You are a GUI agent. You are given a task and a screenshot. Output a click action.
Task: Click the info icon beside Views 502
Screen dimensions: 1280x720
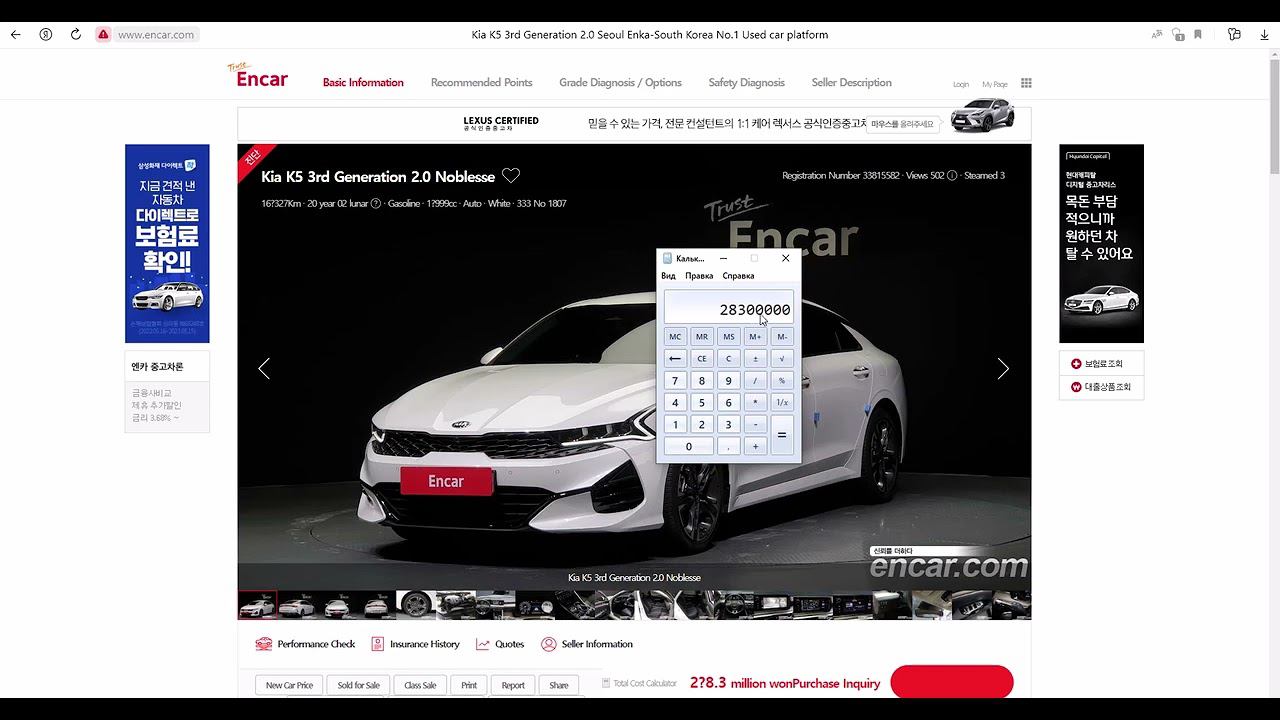point(952,176)
